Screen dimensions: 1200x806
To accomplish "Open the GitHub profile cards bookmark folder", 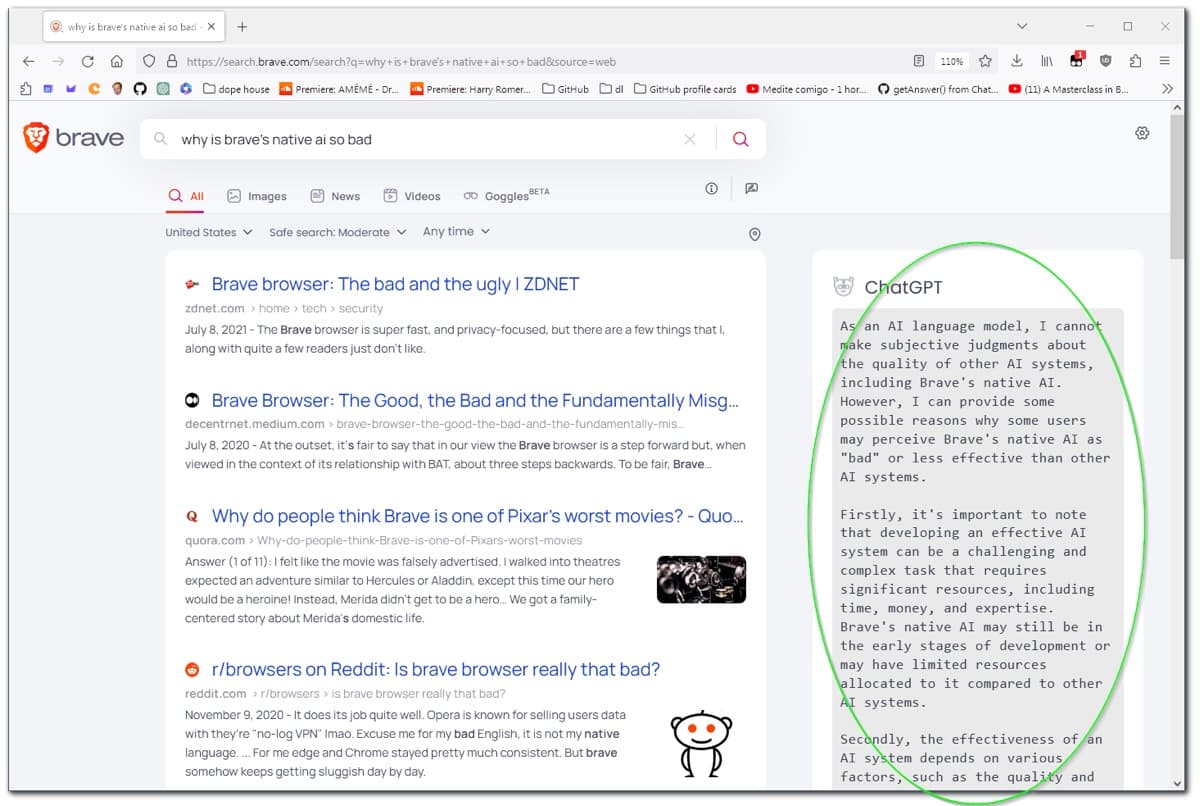I will pos(685,89).
